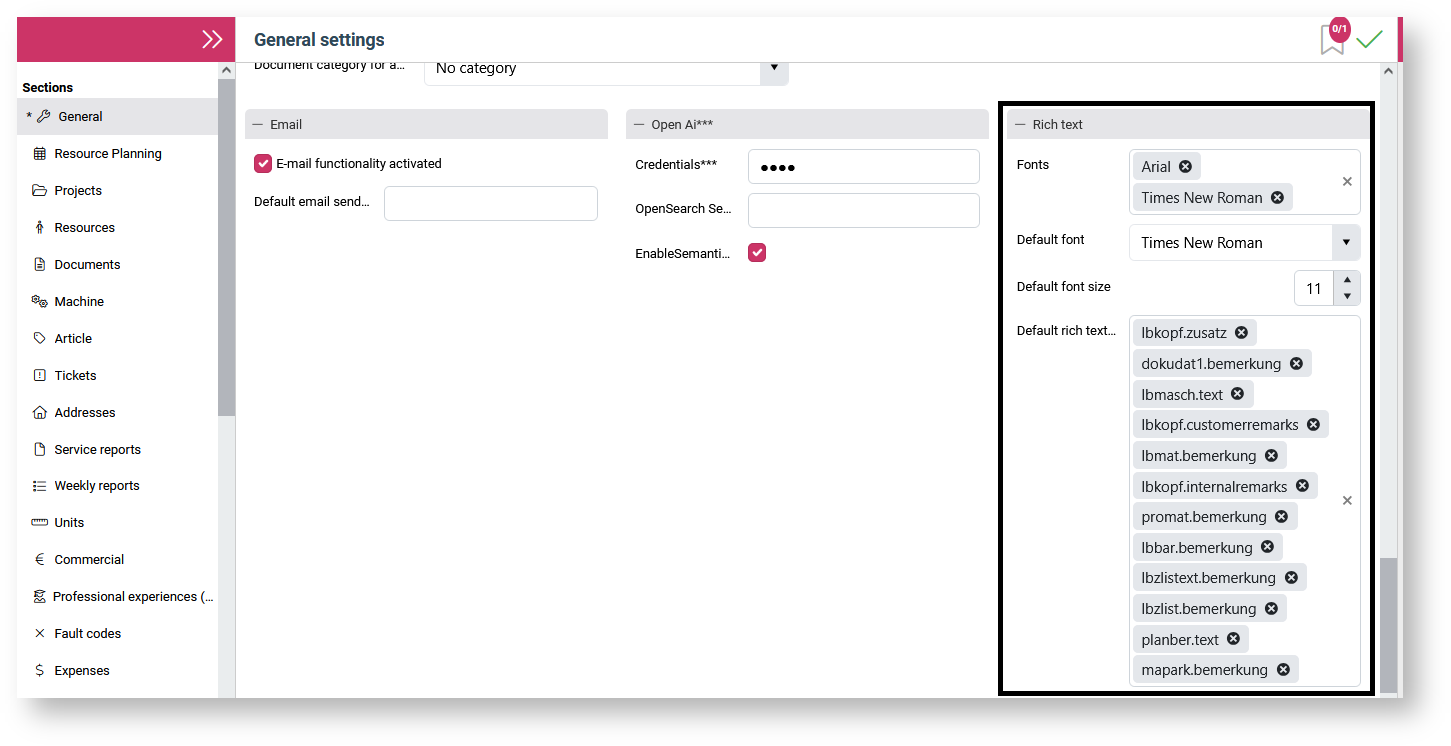Remove the Arial font tag
Viewport: 1451px width, 746px height.
(x=1185, y=167)
